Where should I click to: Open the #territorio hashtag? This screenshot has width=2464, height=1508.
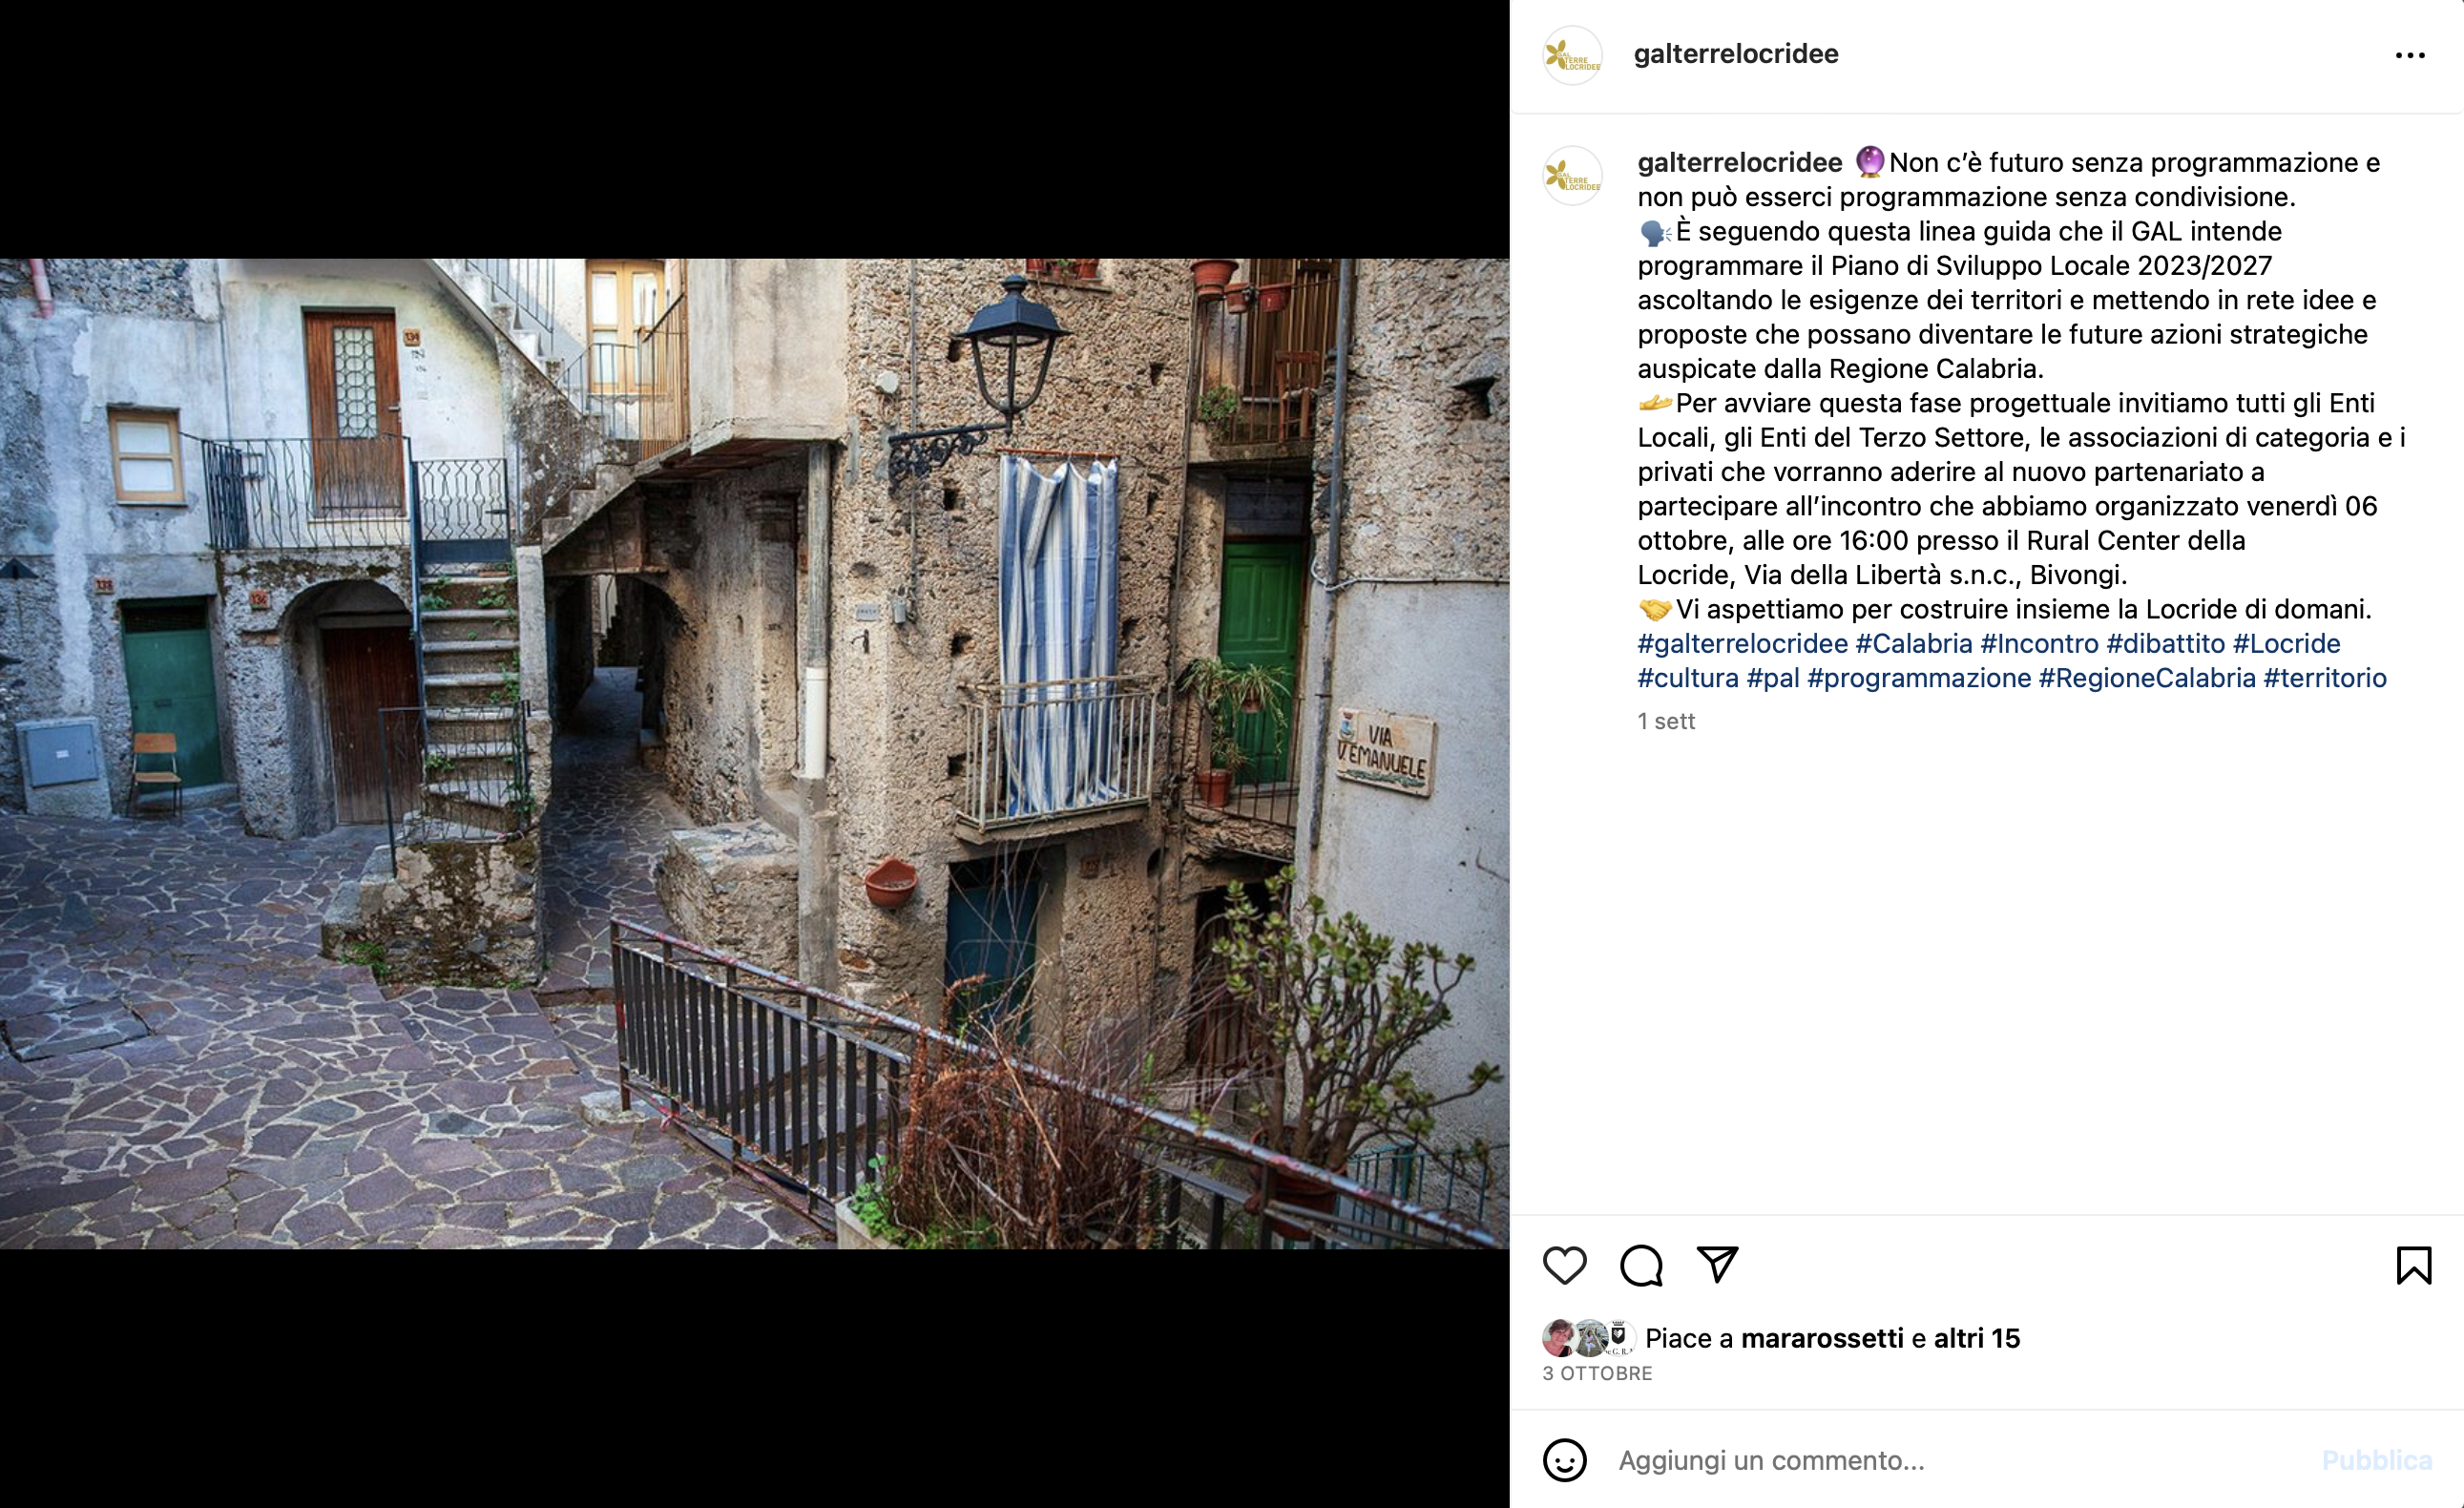click(x=2325, y=678)
